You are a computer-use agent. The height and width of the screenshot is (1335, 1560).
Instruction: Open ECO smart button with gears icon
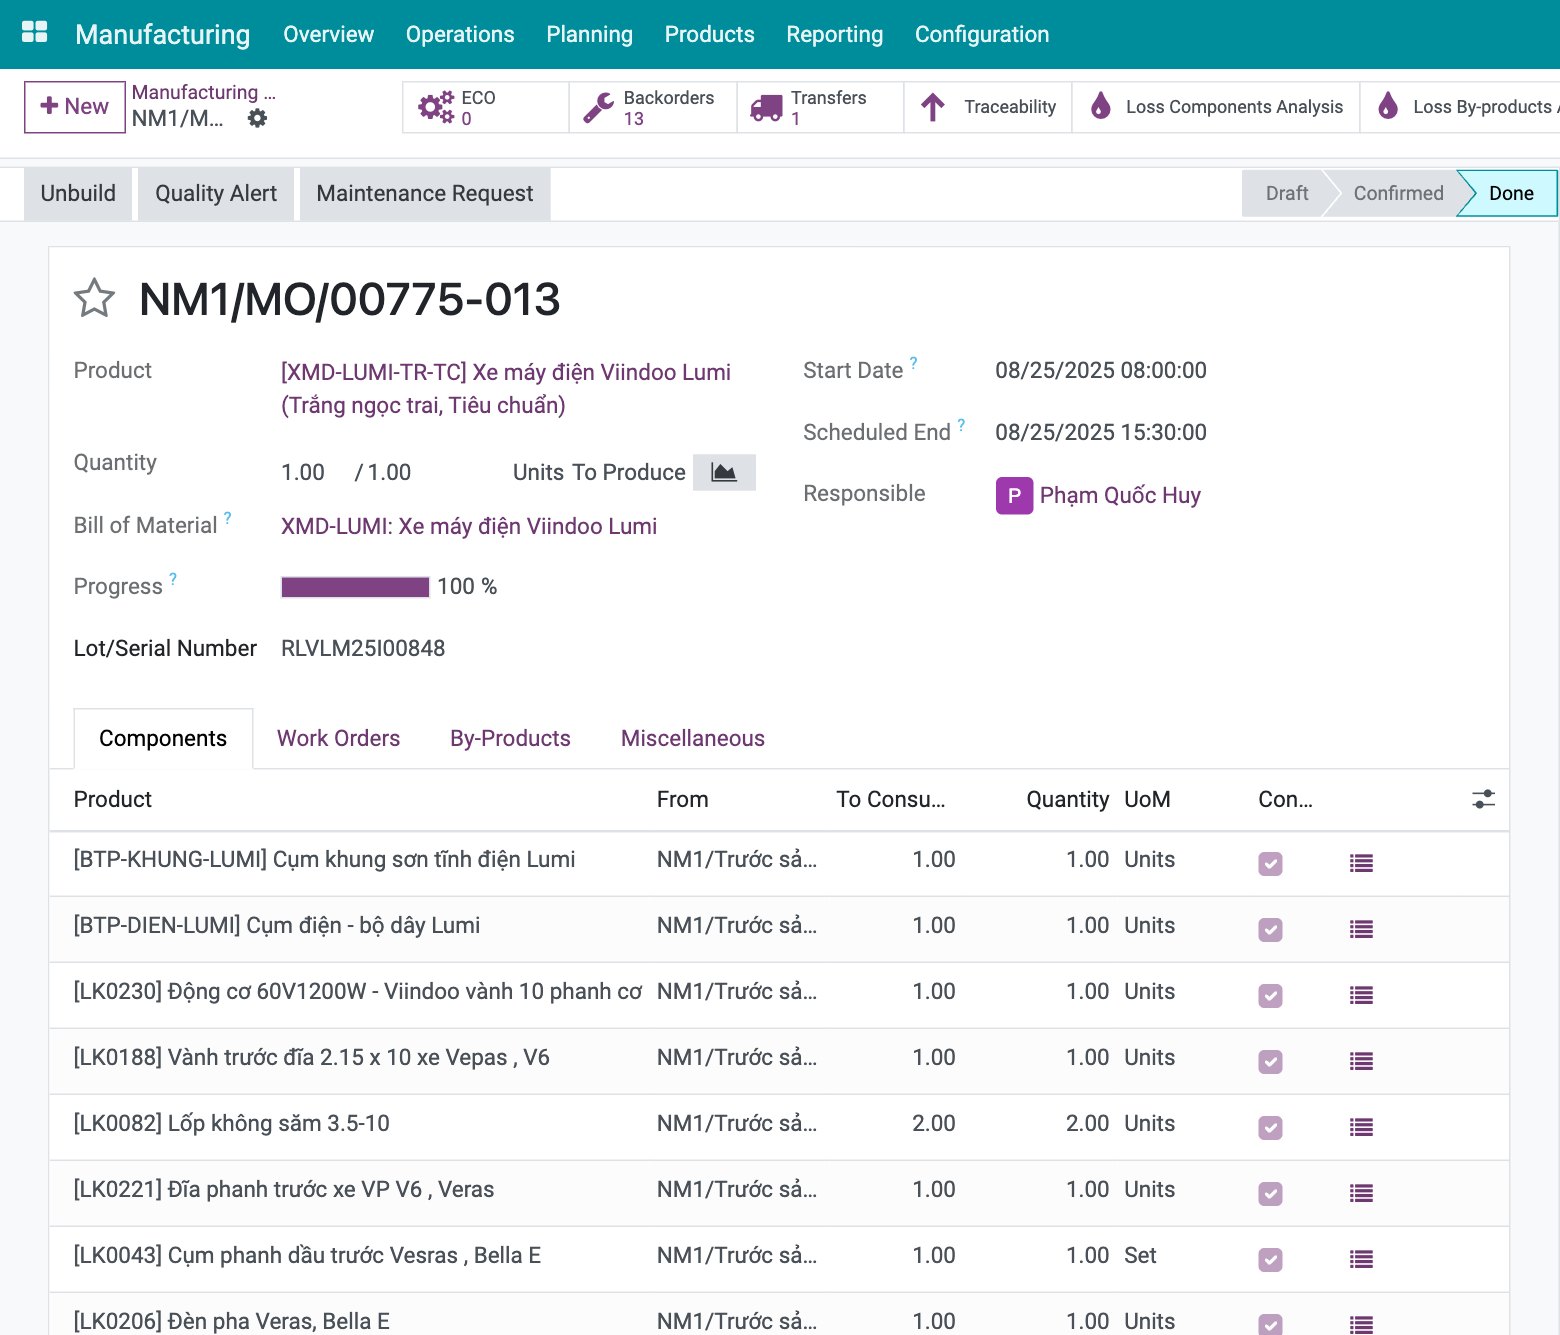[486, 107]
